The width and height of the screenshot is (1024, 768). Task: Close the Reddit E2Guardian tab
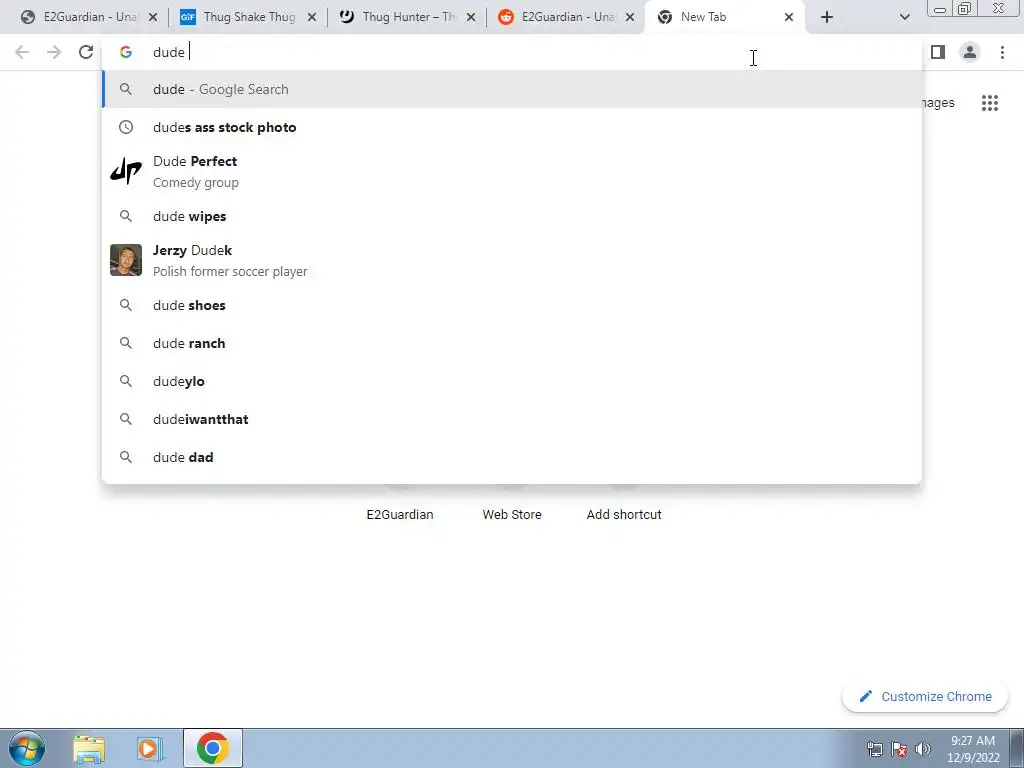tap(630, 17)
